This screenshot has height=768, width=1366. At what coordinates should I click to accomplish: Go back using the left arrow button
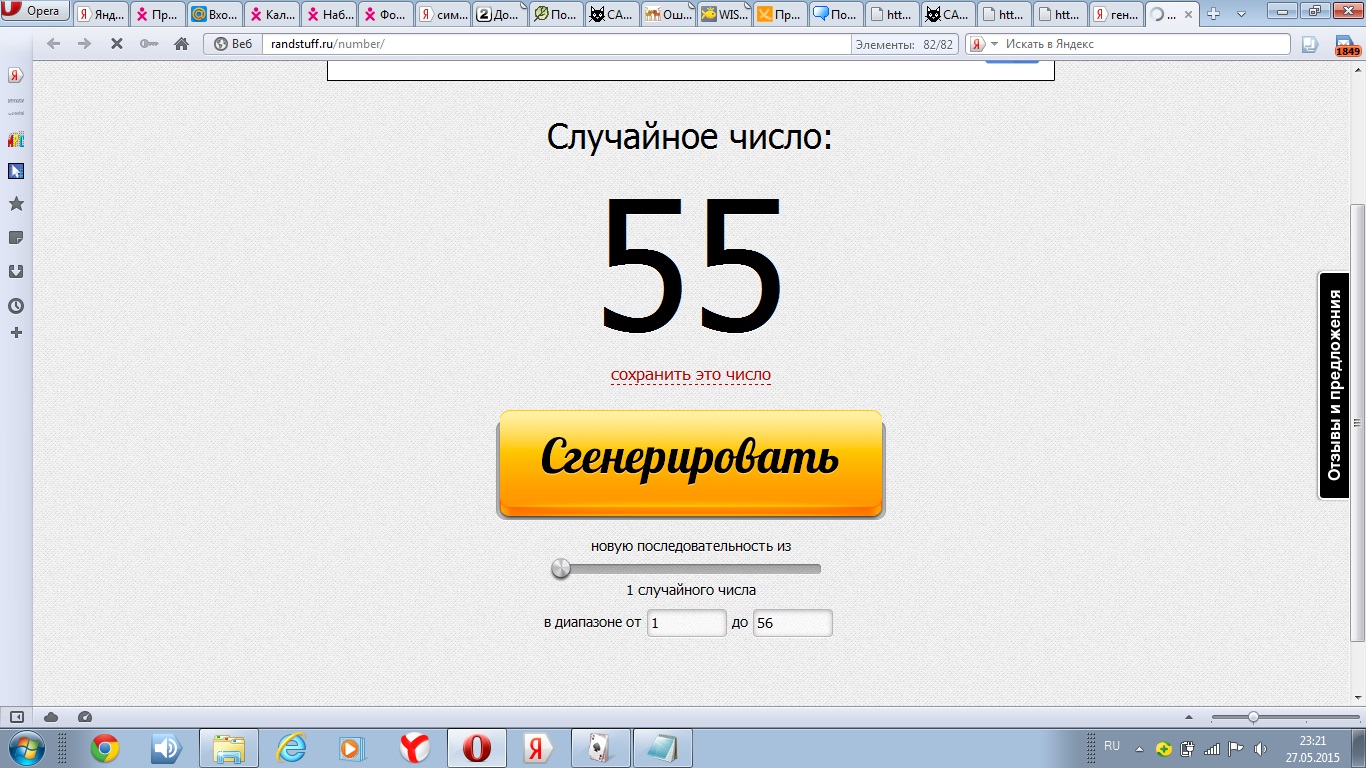tap(54, 44)
